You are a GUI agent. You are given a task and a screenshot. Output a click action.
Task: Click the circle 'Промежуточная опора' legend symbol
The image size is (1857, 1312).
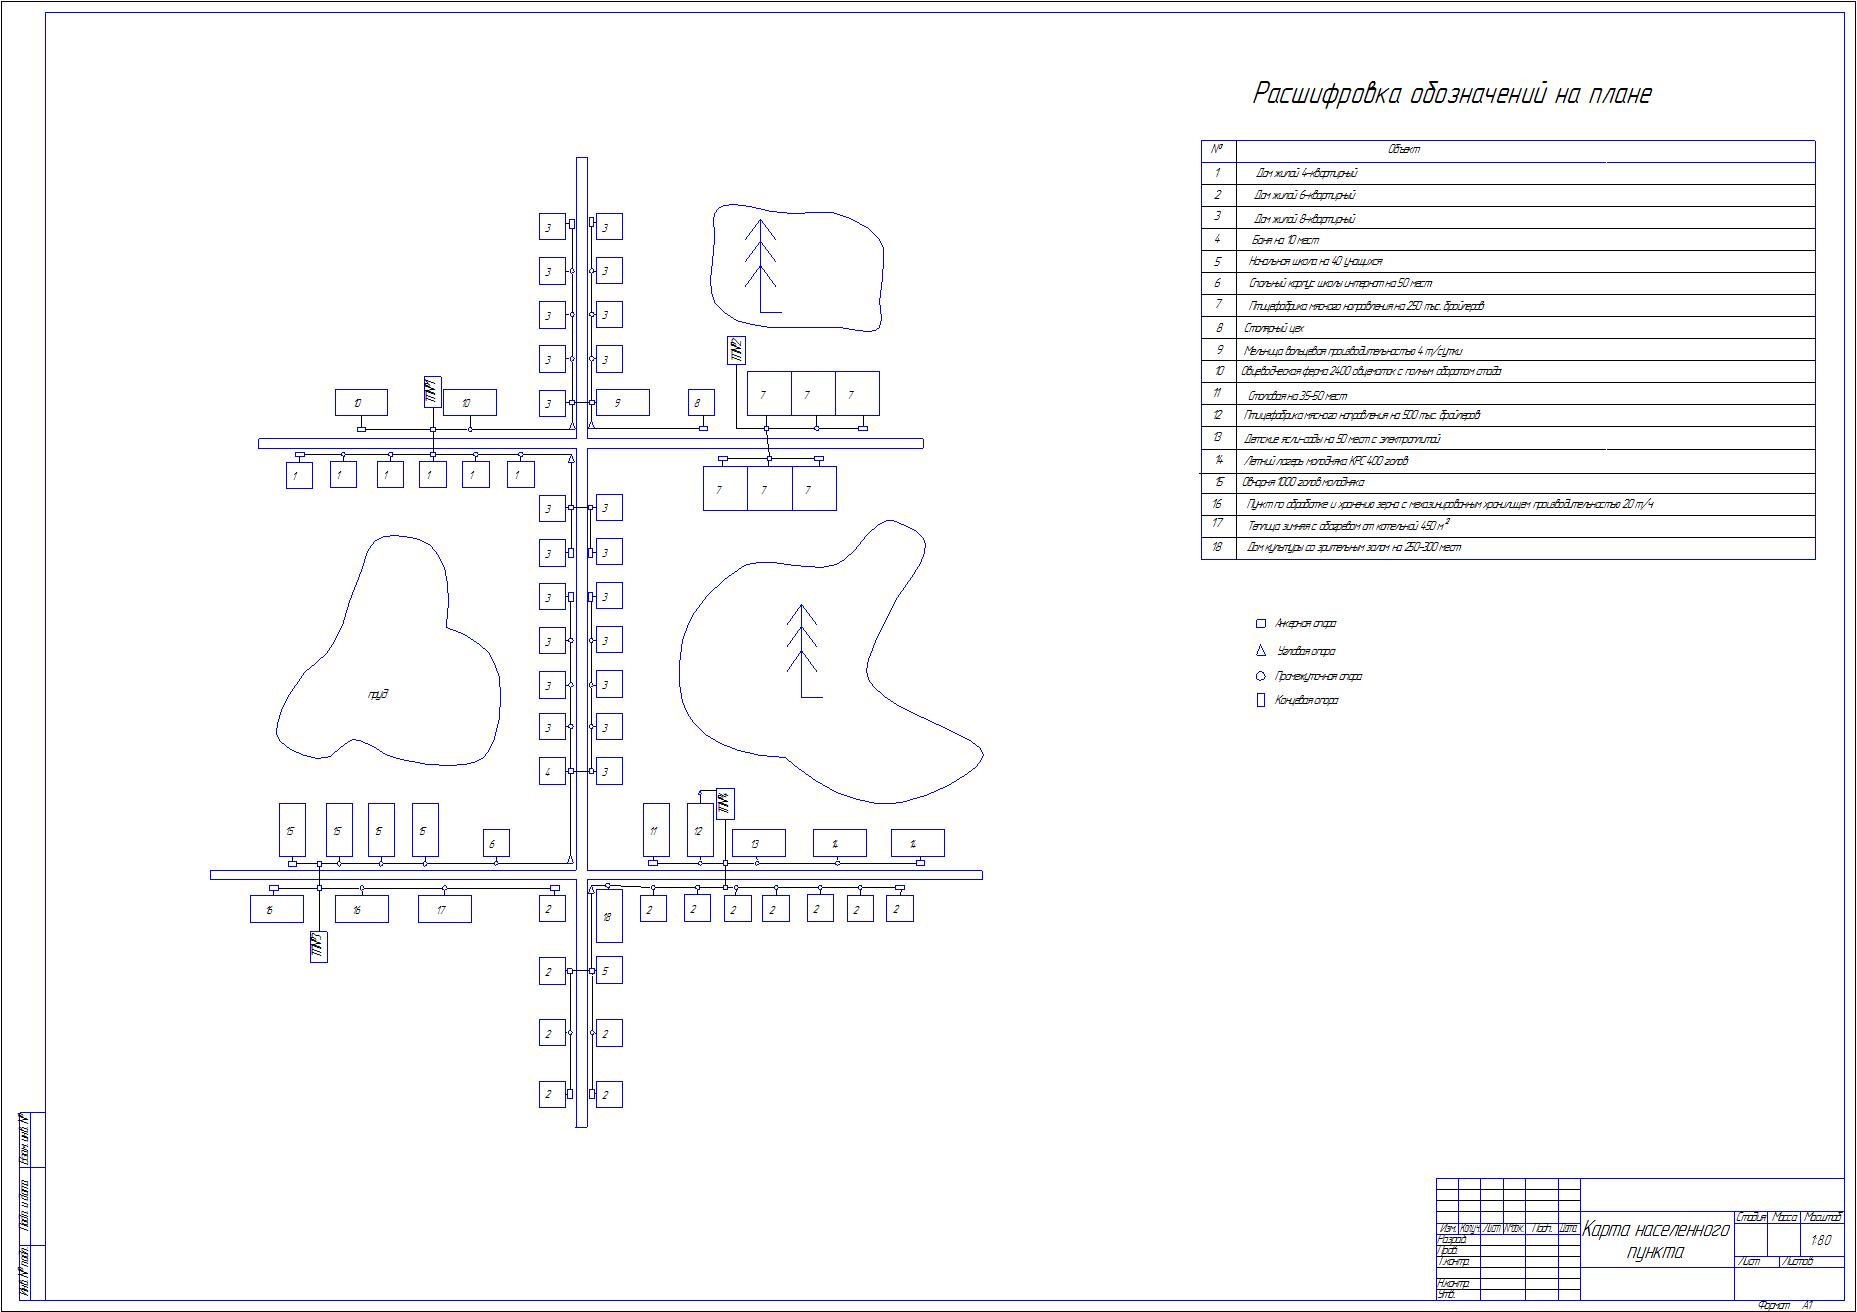point(1261,676)
